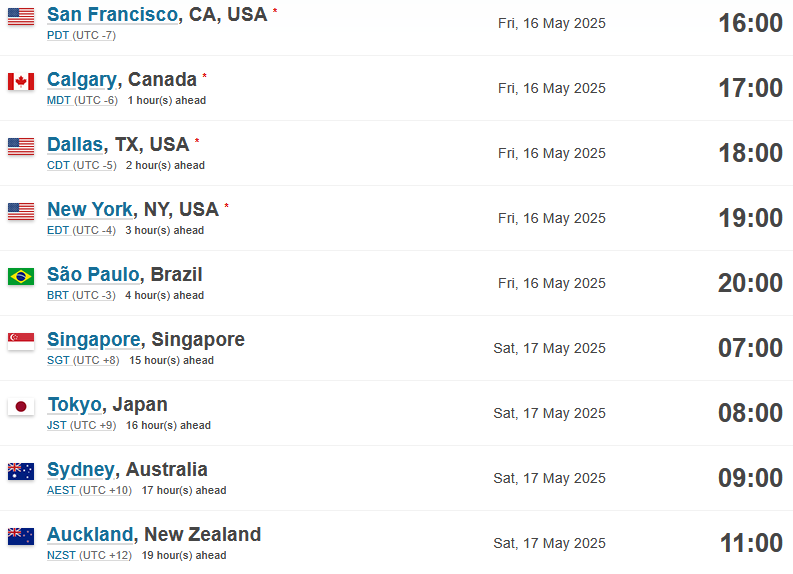
Task: Click the Sat, 17 May 2025 date for Sydney
Action: click(549, 478)
